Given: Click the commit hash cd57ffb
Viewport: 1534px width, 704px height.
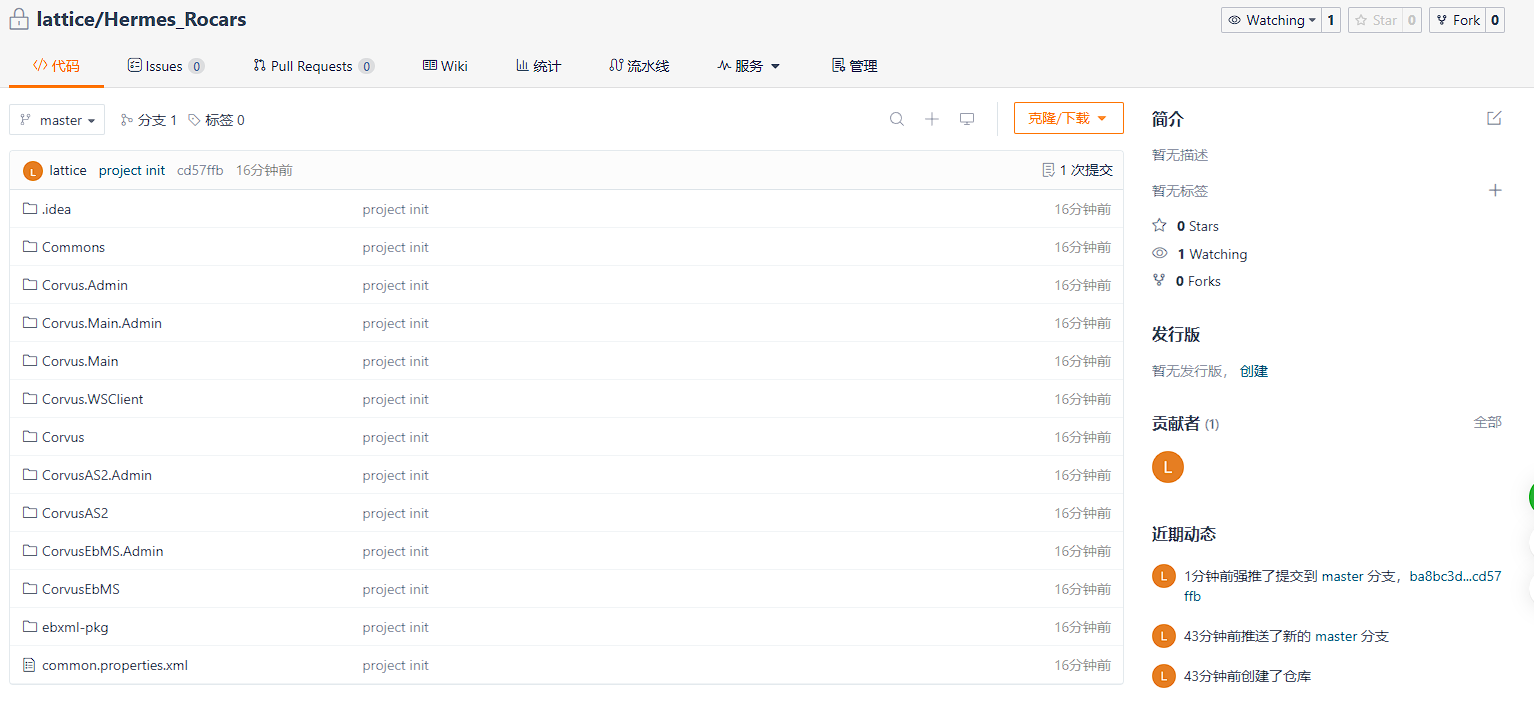Looking at the screenshot, I should pyautogui.click(x=200, y=170).
